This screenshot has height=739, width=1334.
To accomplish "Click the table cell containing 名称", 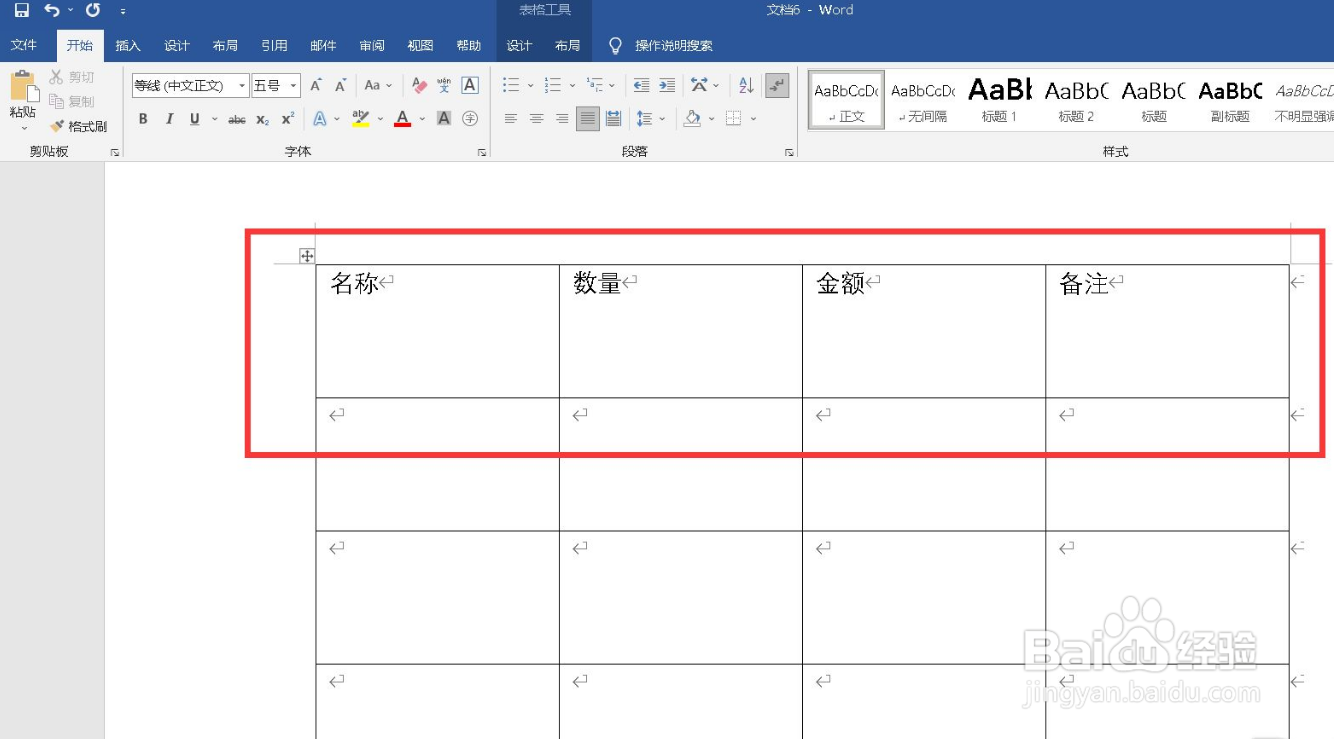I will (437, 331).
